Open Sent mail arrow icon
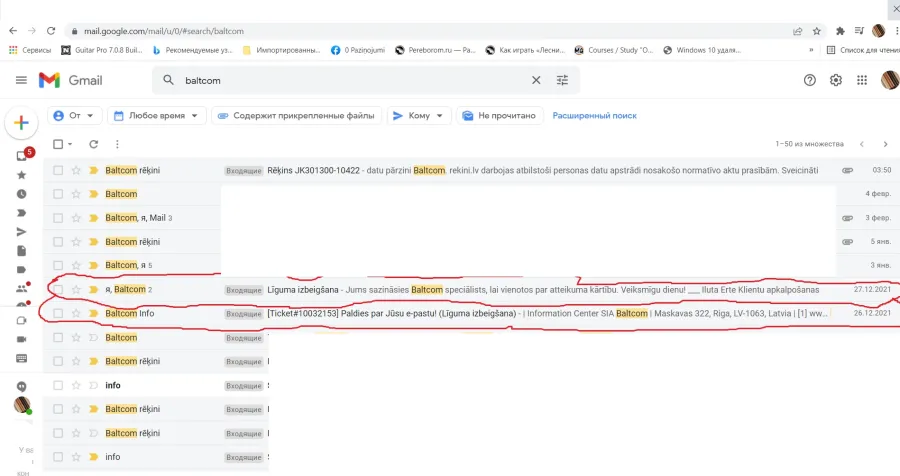 (21, 232)
